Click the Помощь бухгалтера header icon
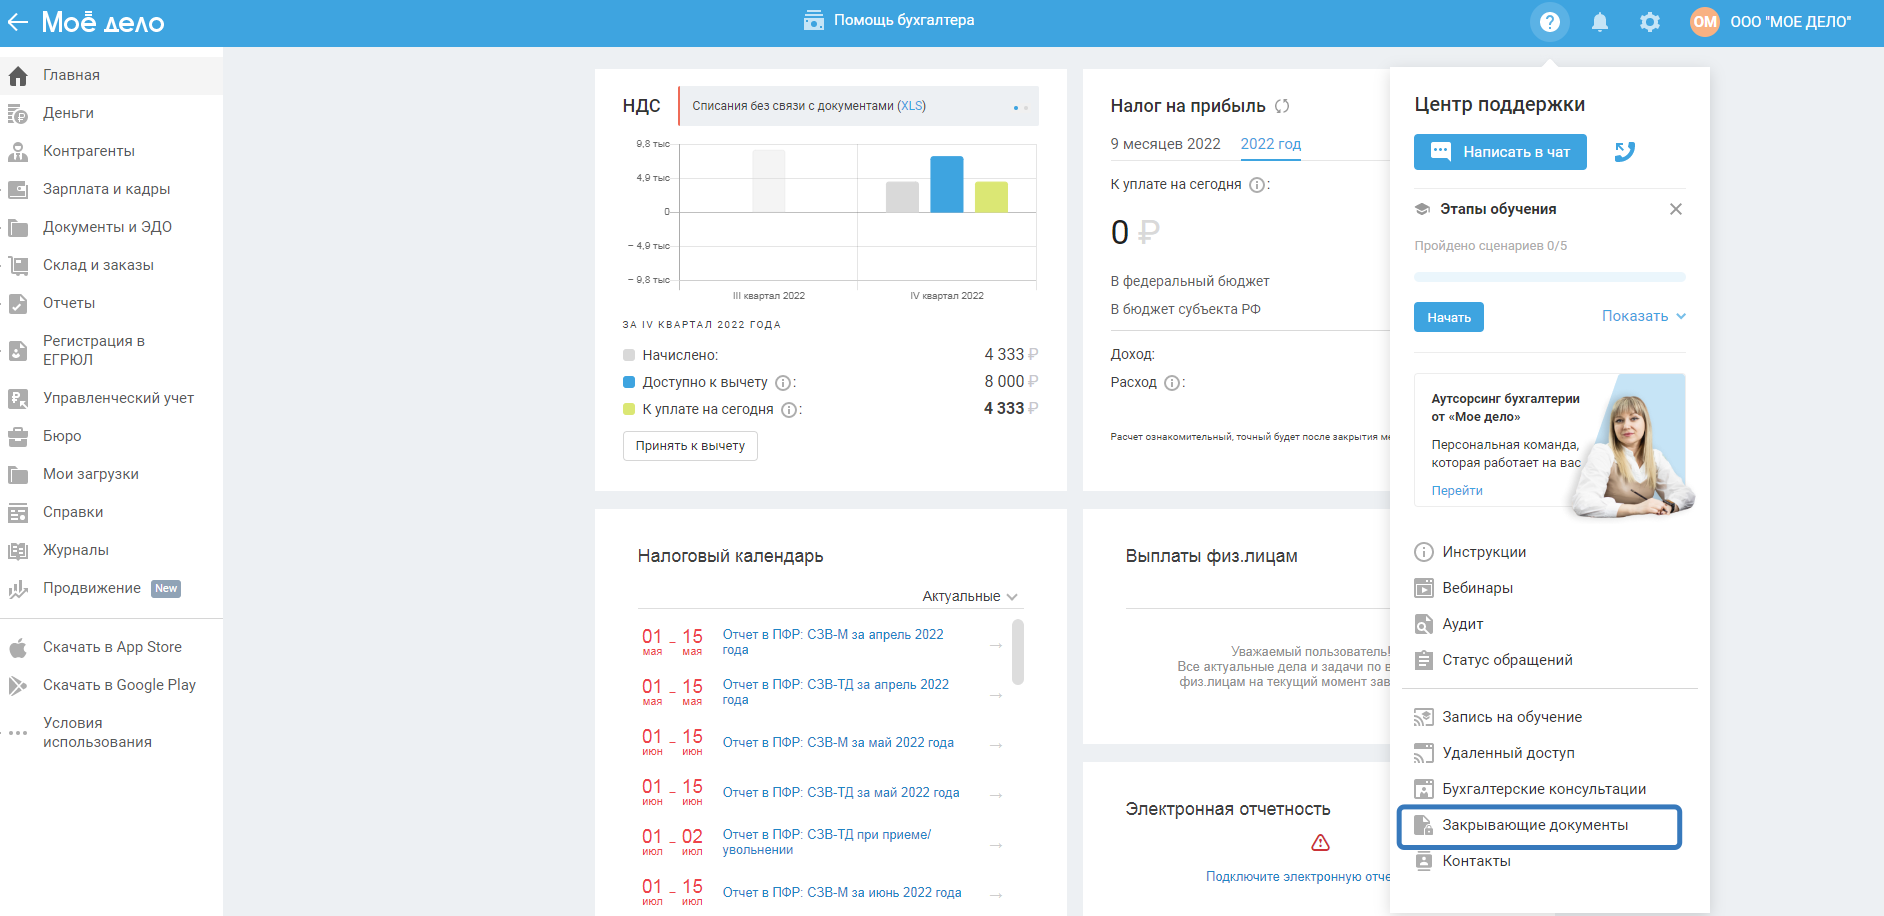The height and width of the screenshot is (916, 1884). pos(814,20)
